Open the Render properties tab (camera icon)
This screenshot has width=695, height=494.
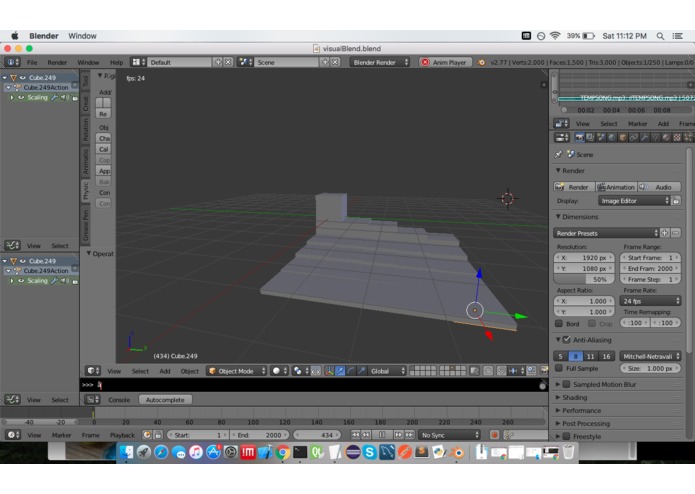coord(579,138)
